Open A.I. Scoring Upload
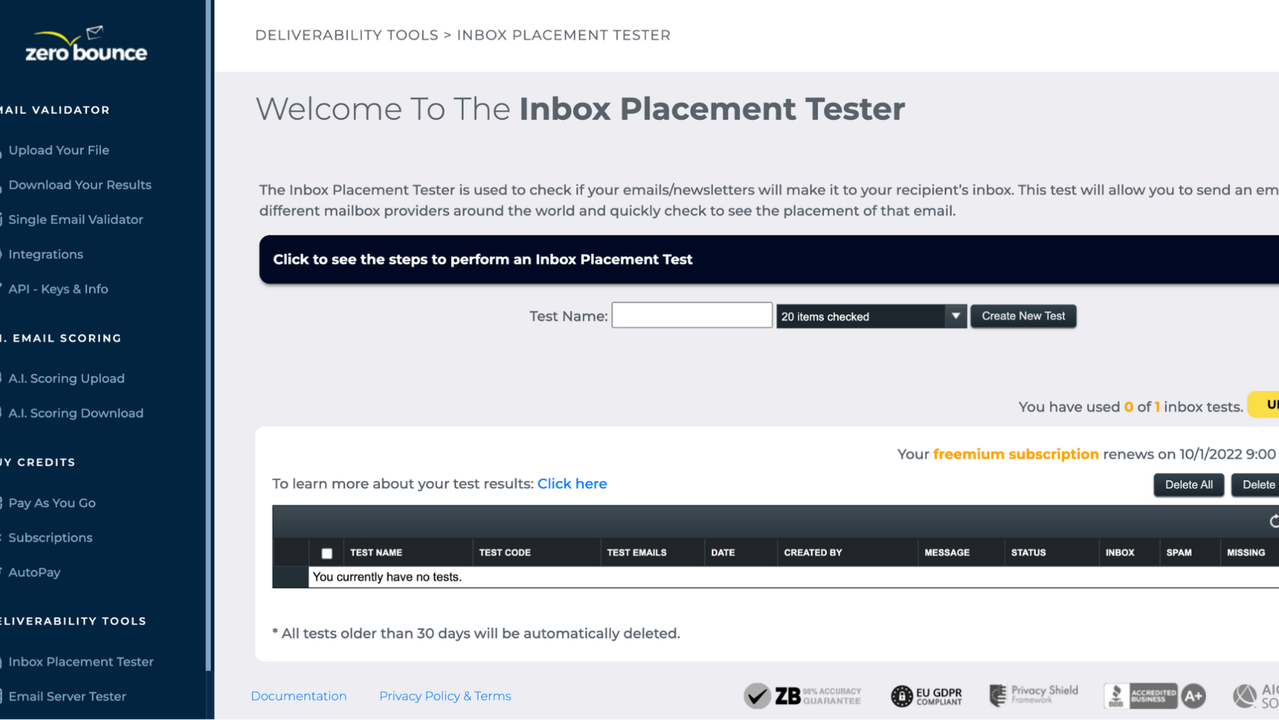Viewport: 1279px width, 720px height. pos(66,378)
